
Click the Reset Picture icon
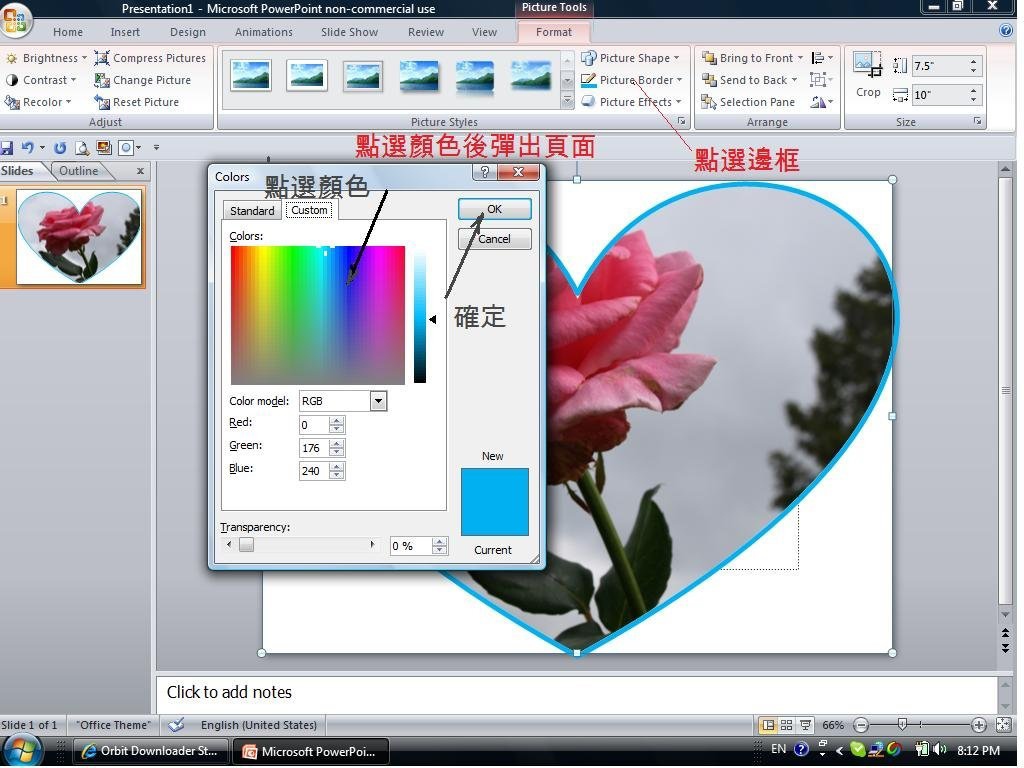pos(102,102)
